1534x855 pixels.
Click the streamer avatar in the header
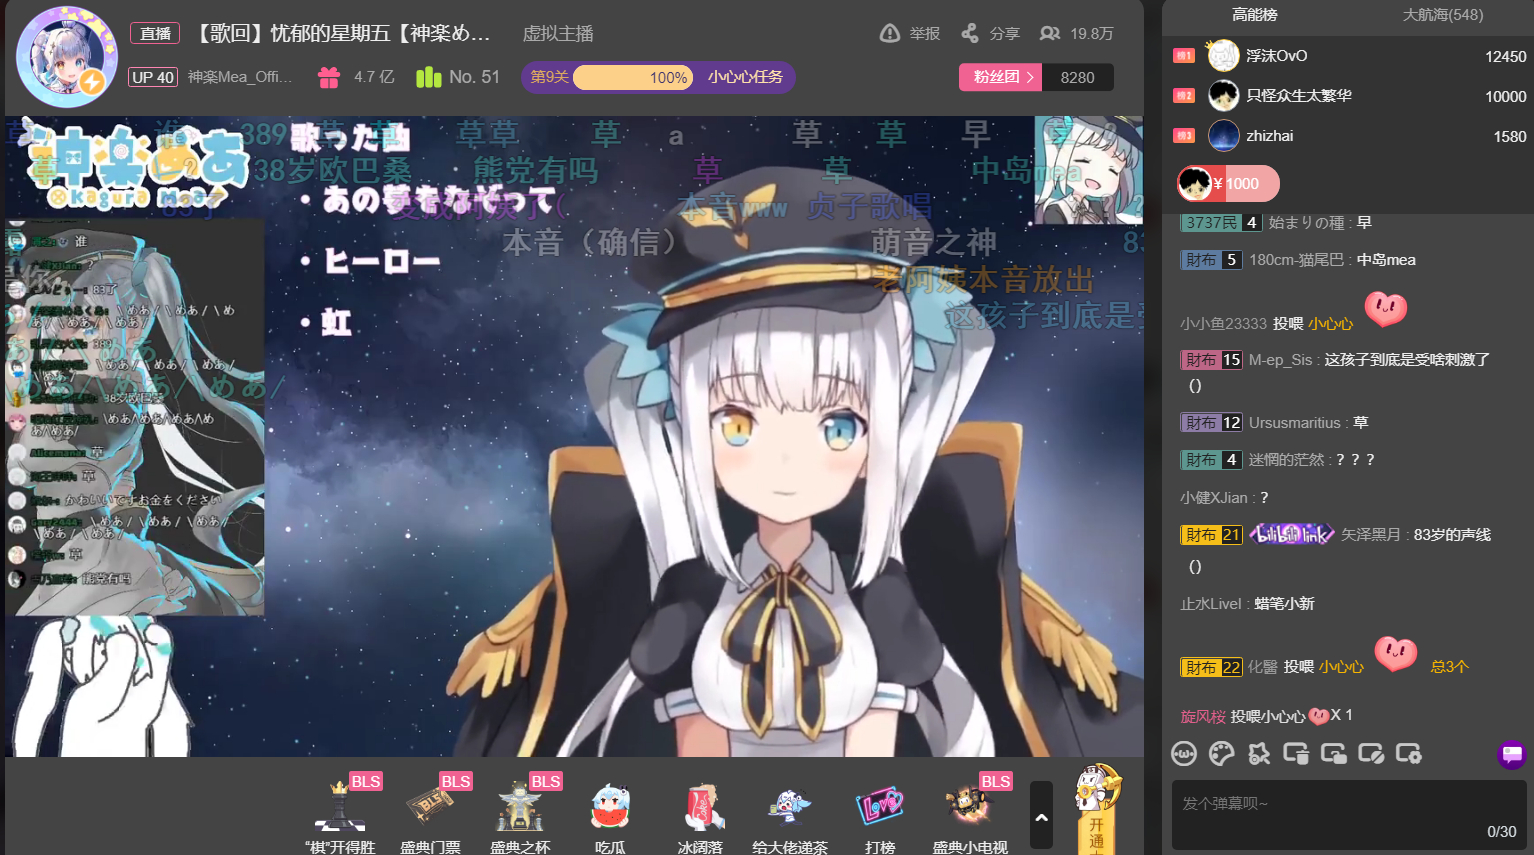68,57
